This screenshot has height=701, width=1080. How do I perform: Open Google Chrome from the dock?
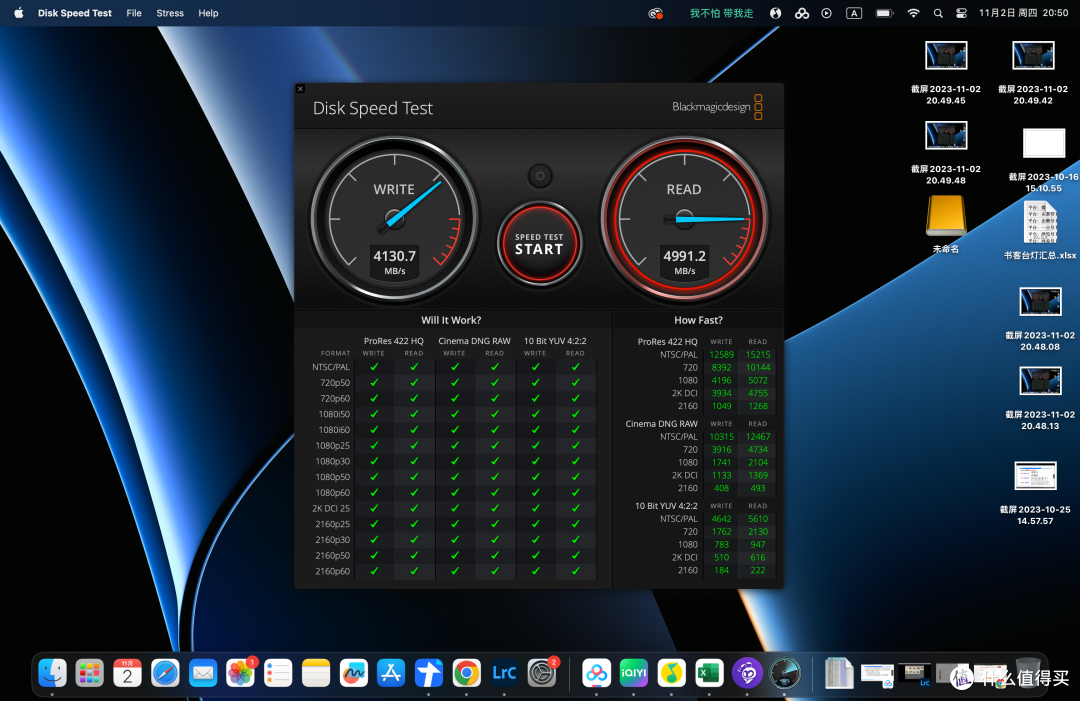pyautogui.click(x=466, y=673)
